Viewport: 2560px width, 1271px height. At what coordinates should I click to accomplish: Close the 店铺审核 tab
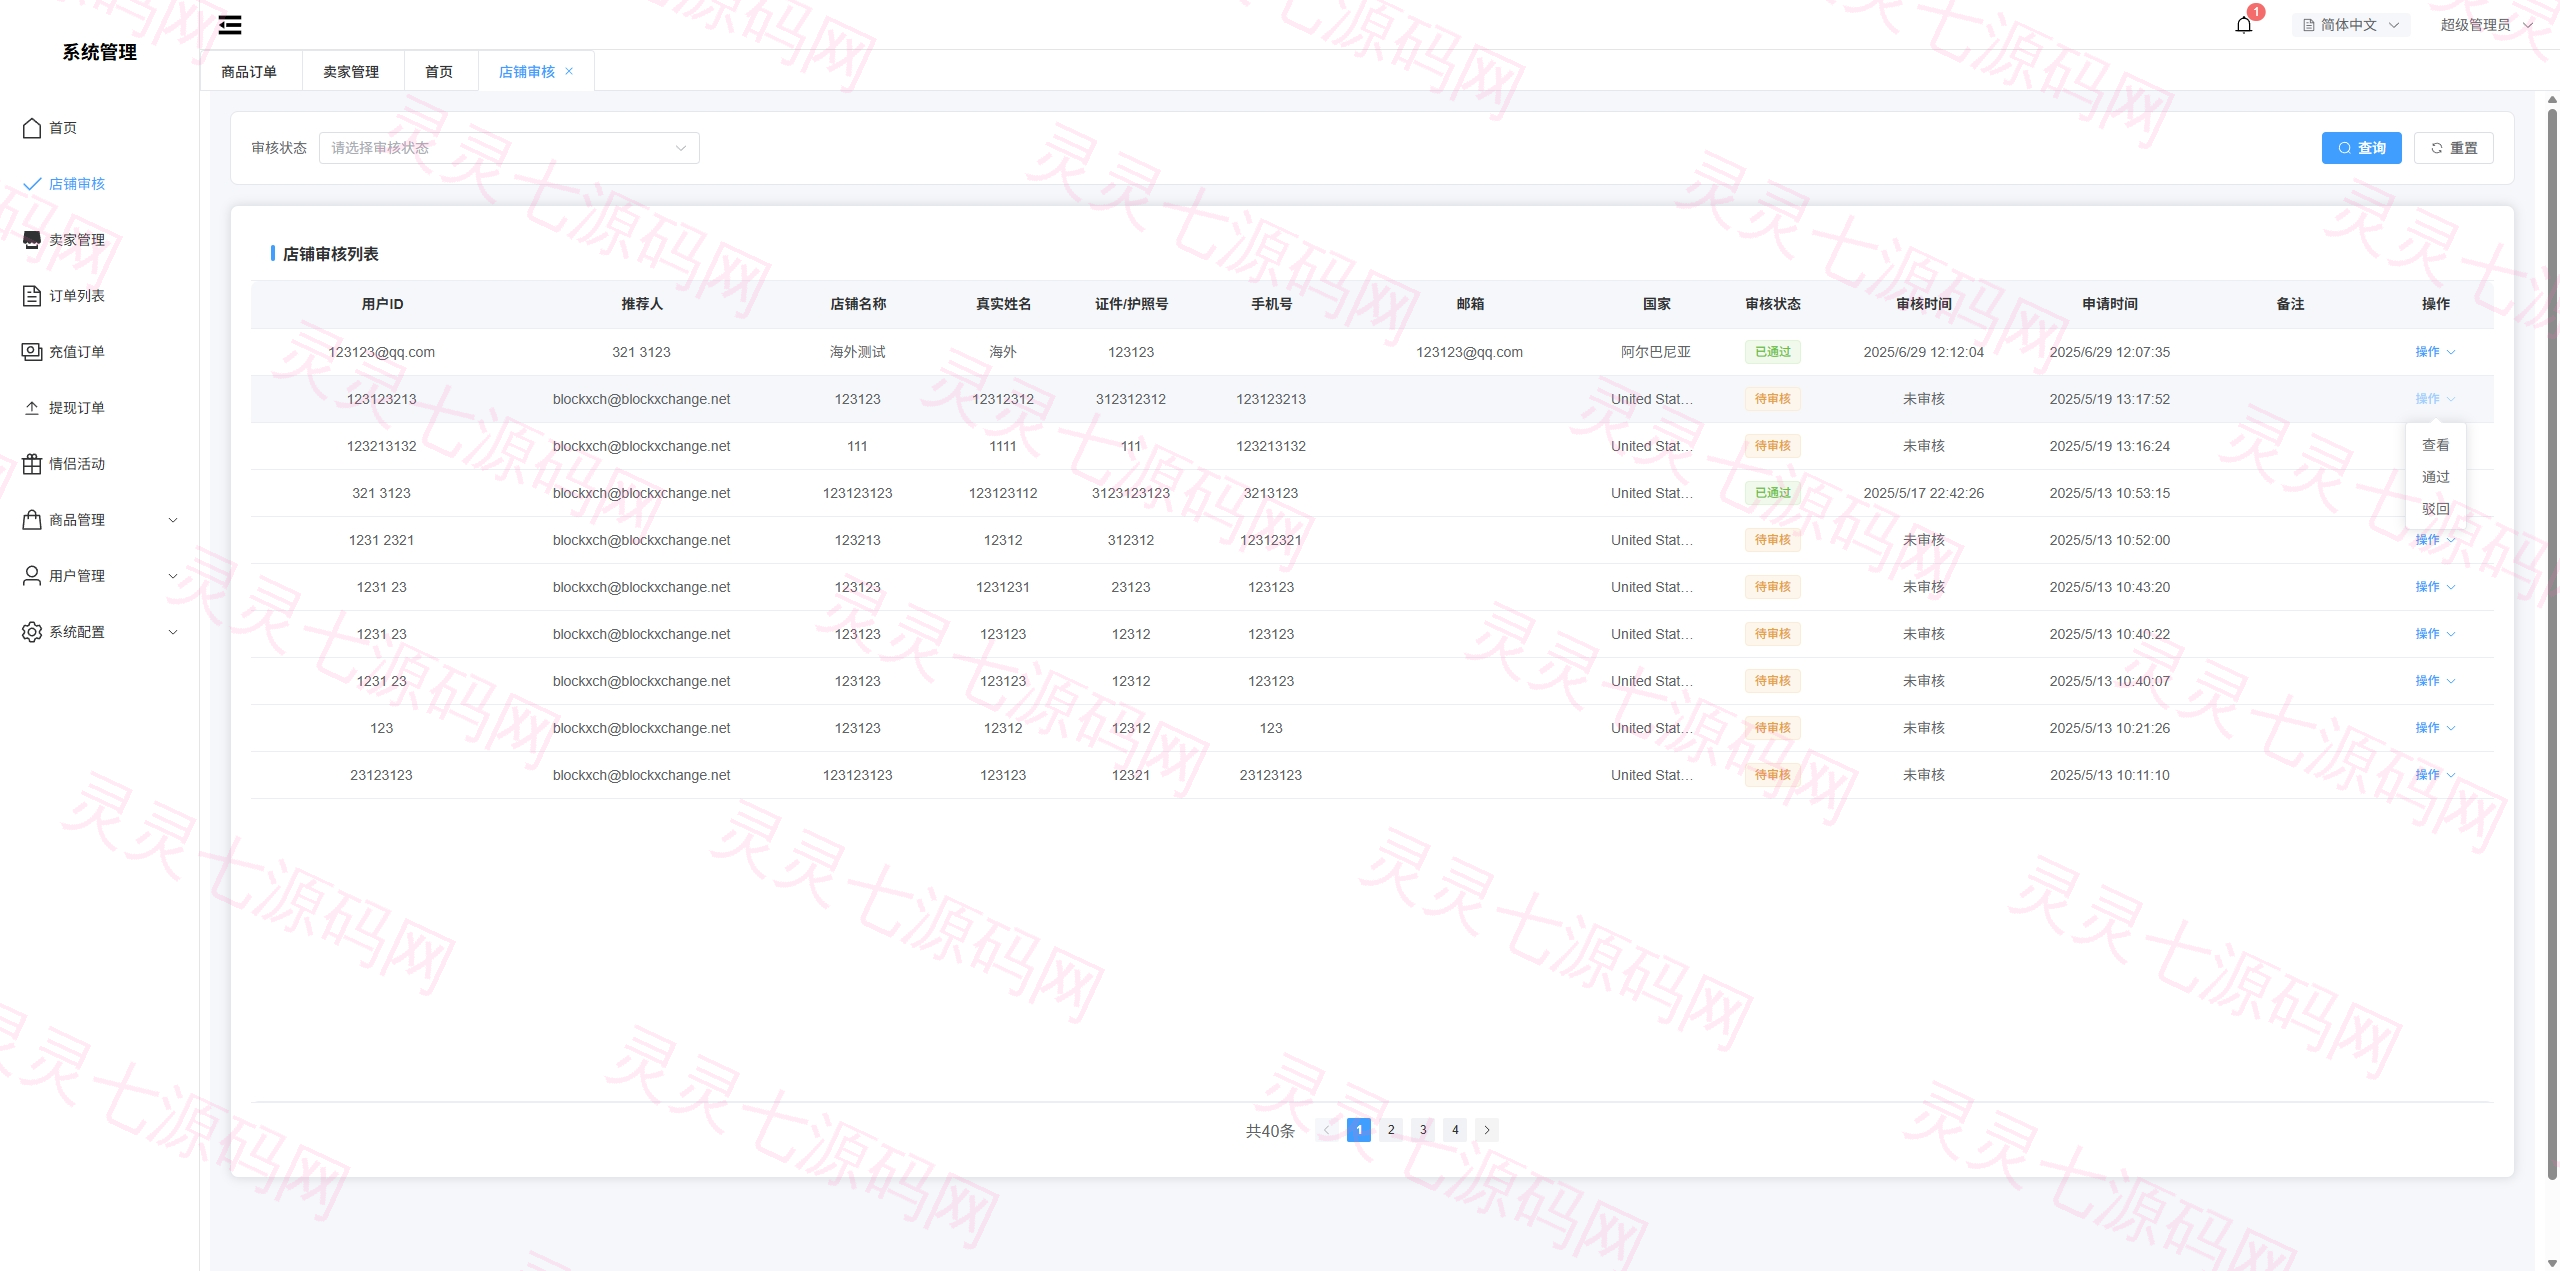(569, 71)
